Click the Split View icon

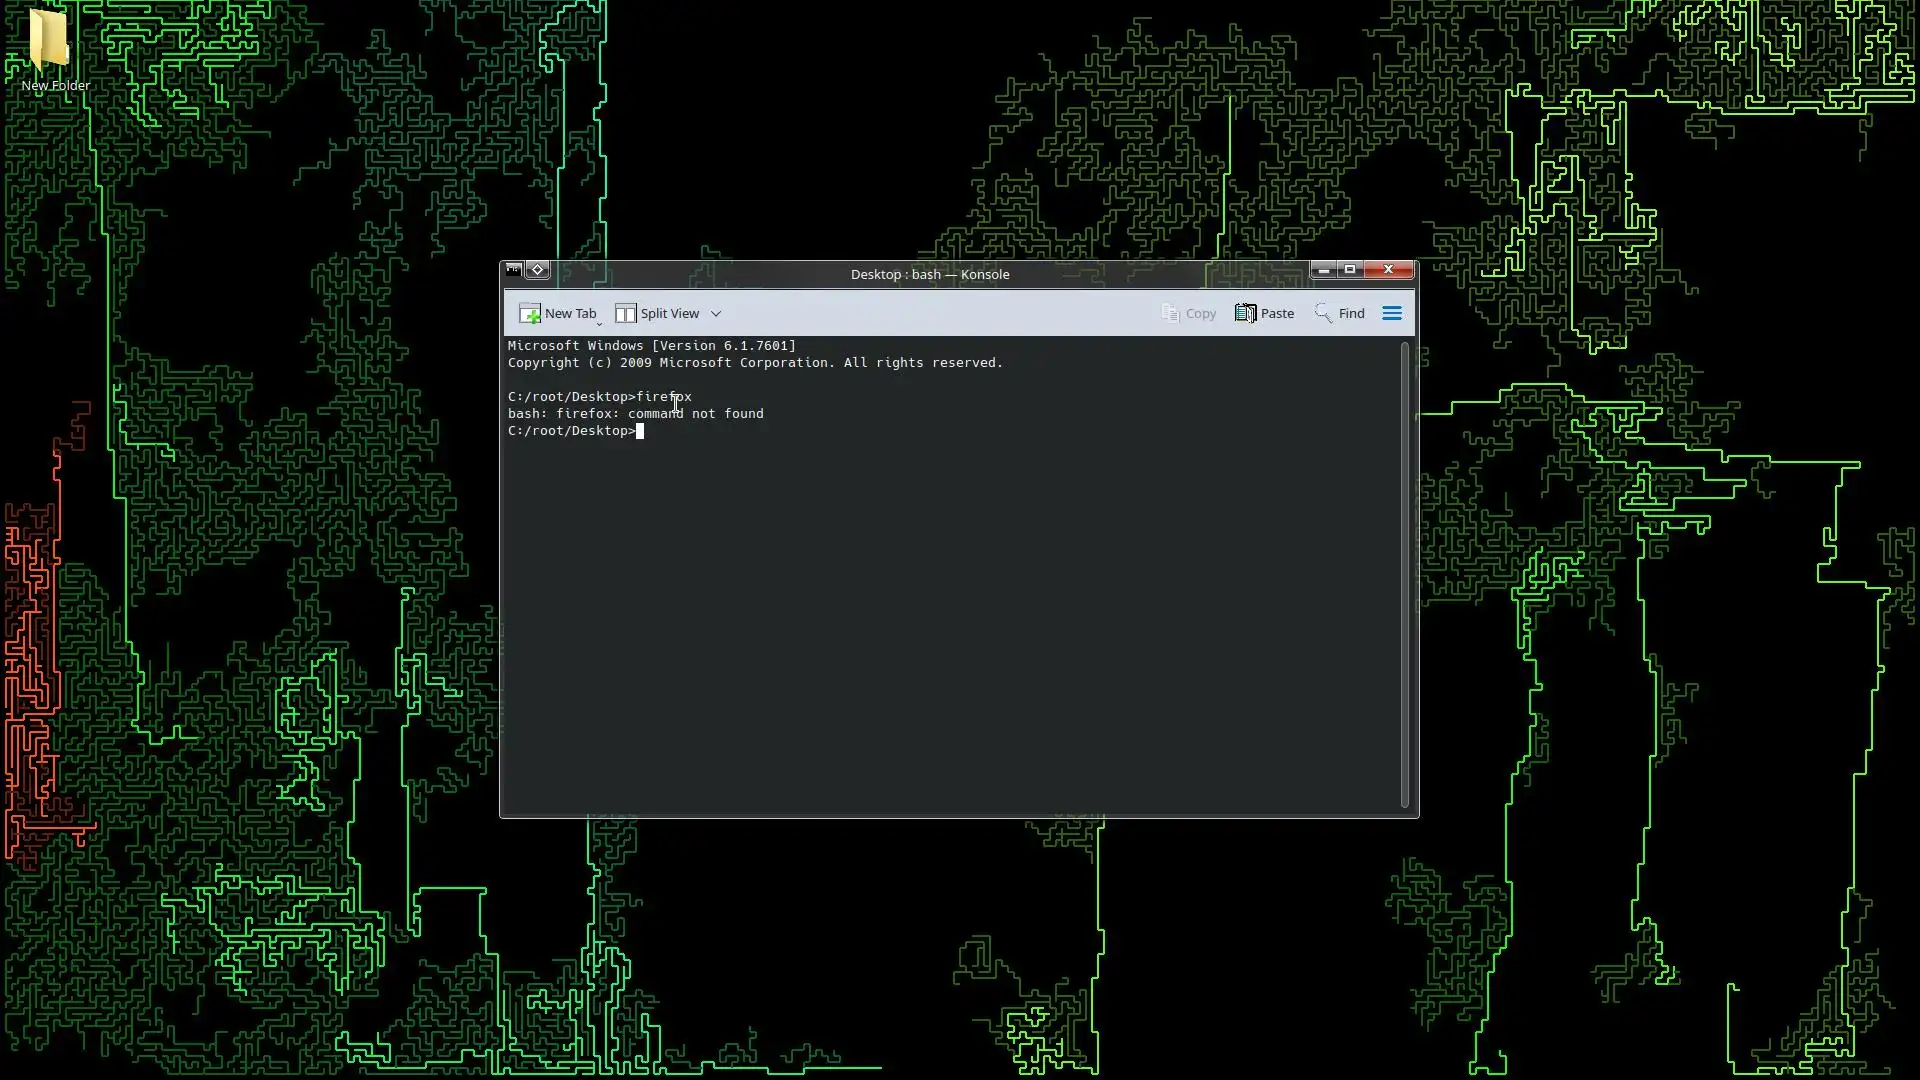pos(625,313)
